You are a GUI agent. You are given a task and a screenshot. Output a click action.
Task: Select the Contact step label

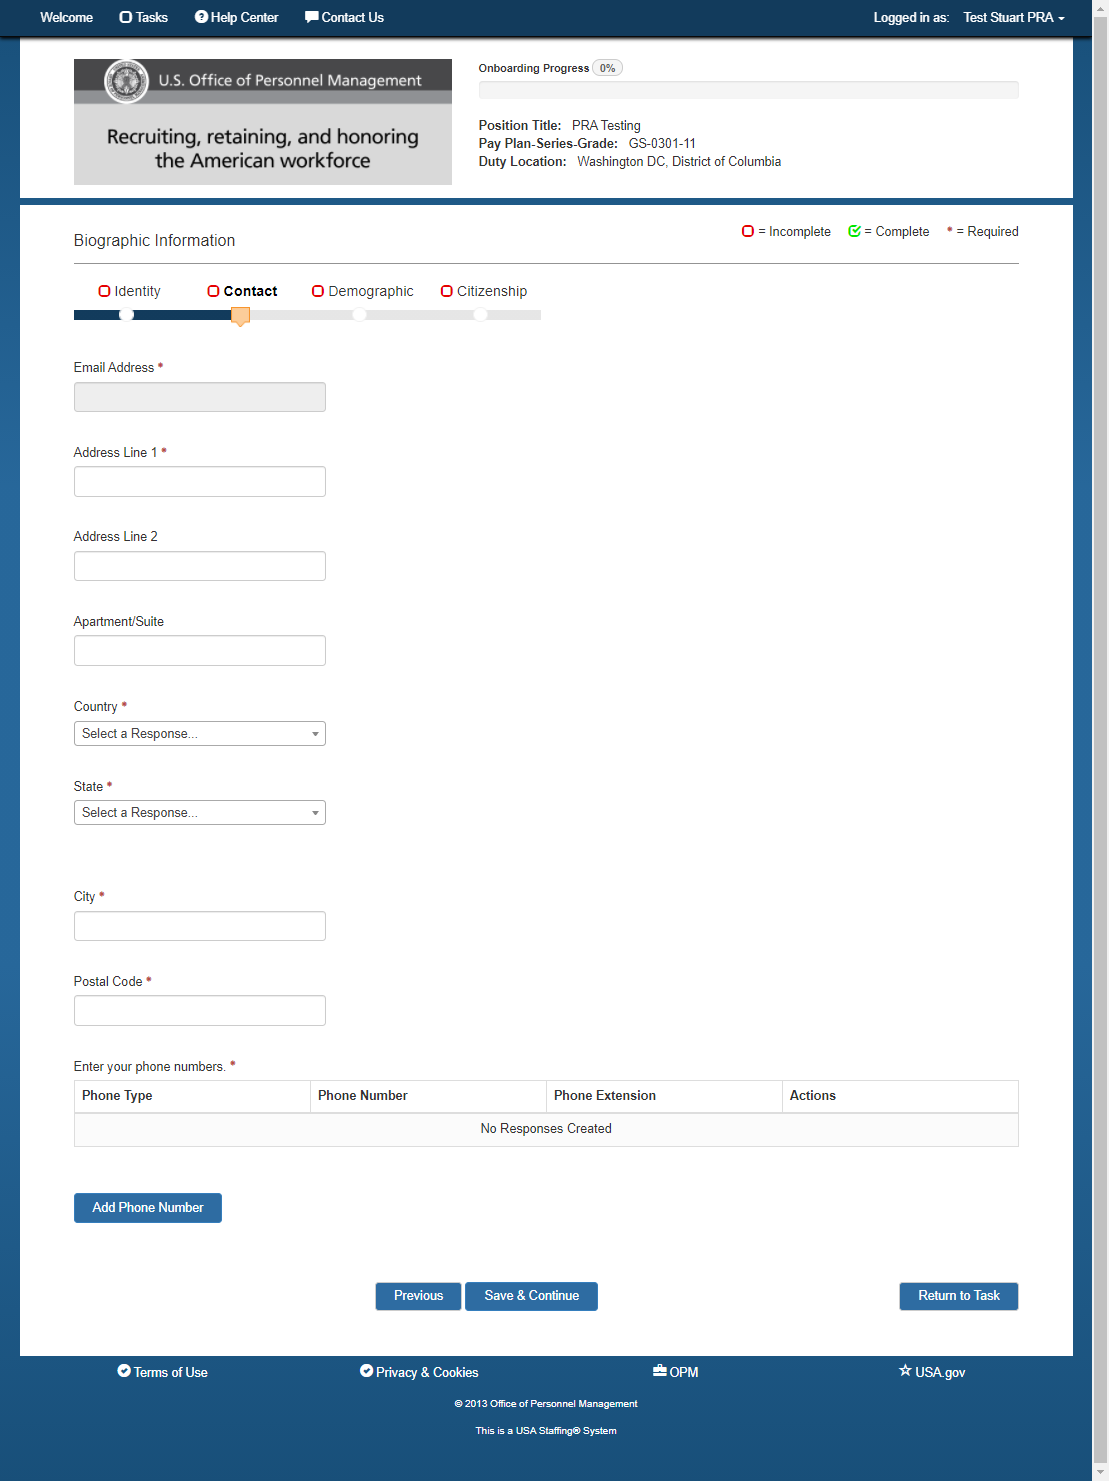click(x=250, y=291)
